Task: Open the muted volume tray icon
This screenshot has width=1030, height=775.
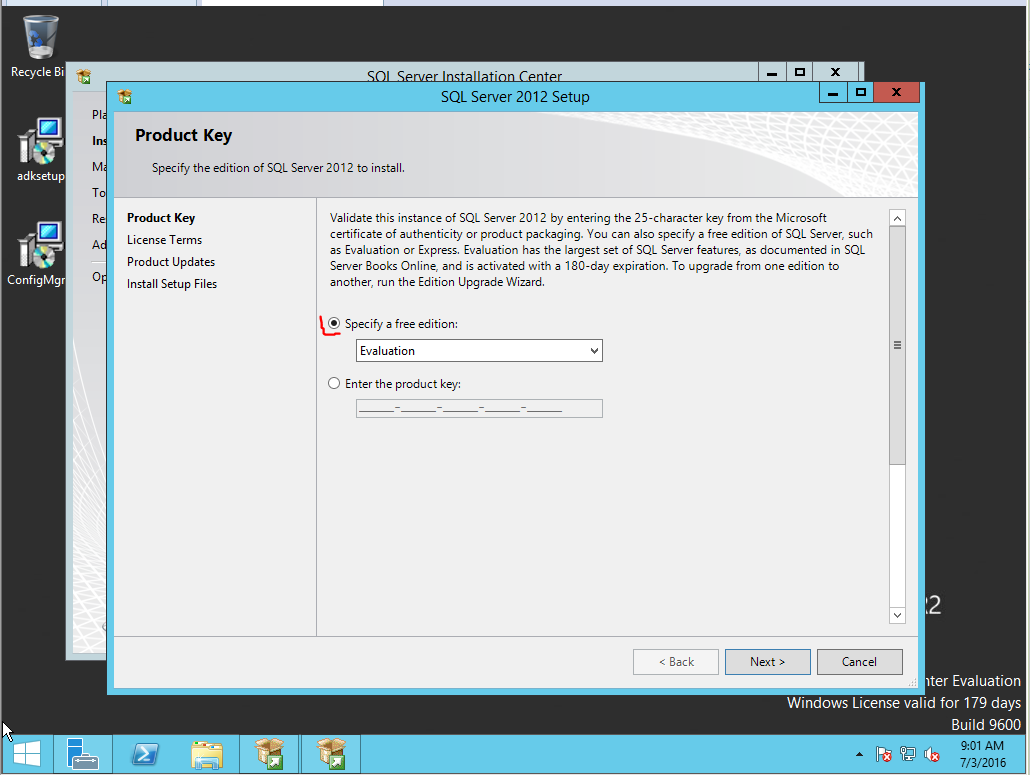Action: [x=931, y=755]
